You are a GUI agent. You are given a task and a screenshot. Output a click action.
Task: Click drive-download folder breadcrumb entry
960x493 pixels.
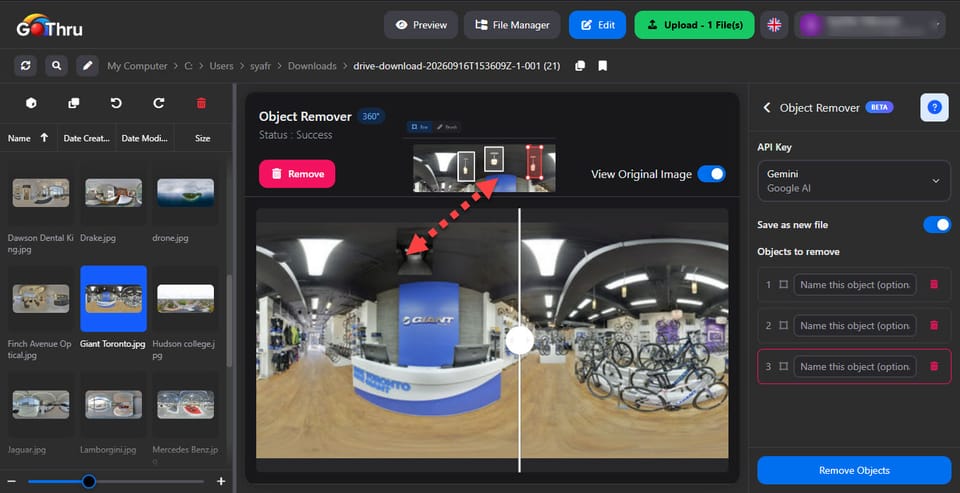[x=457, y=66]
